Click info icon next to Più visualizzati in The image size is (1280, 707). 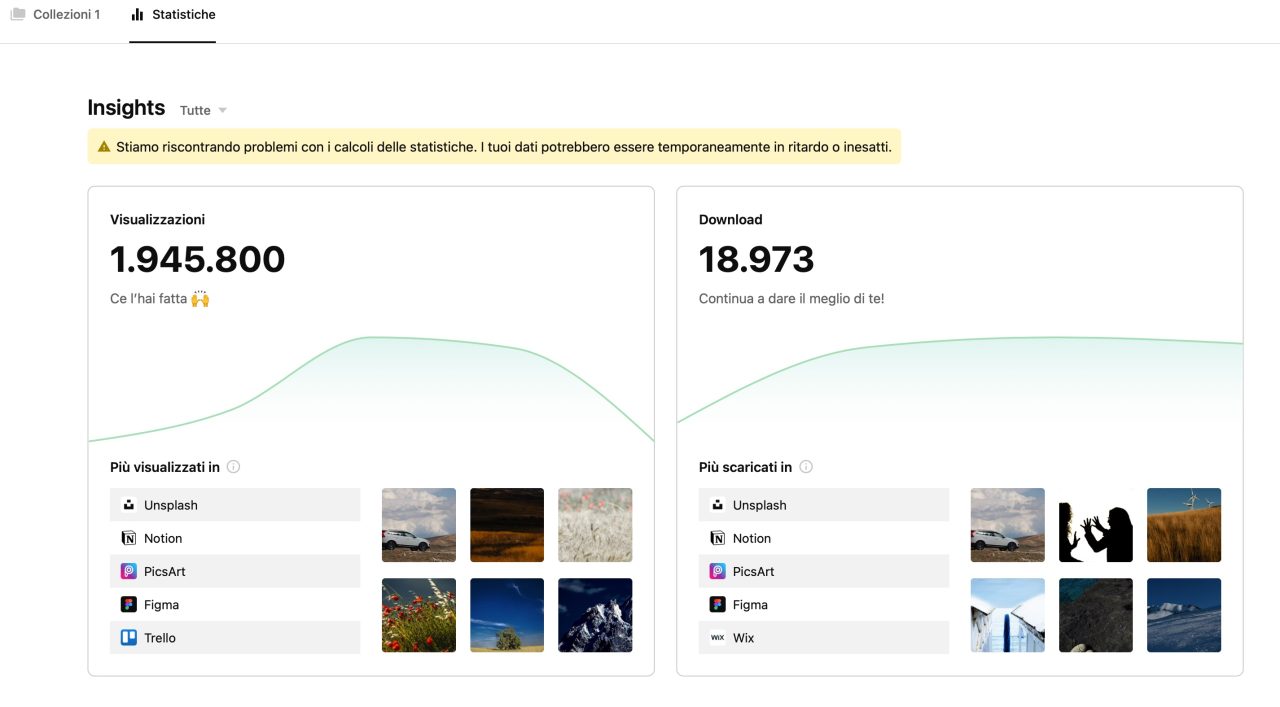tap(233, 467)
